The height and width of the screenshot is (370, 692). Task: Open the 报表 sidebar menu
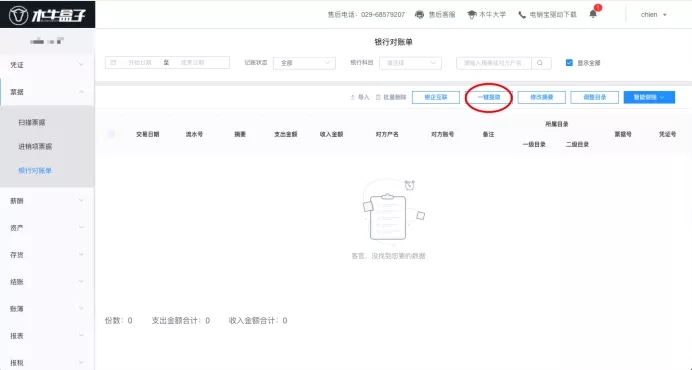(x=47, y=336)
